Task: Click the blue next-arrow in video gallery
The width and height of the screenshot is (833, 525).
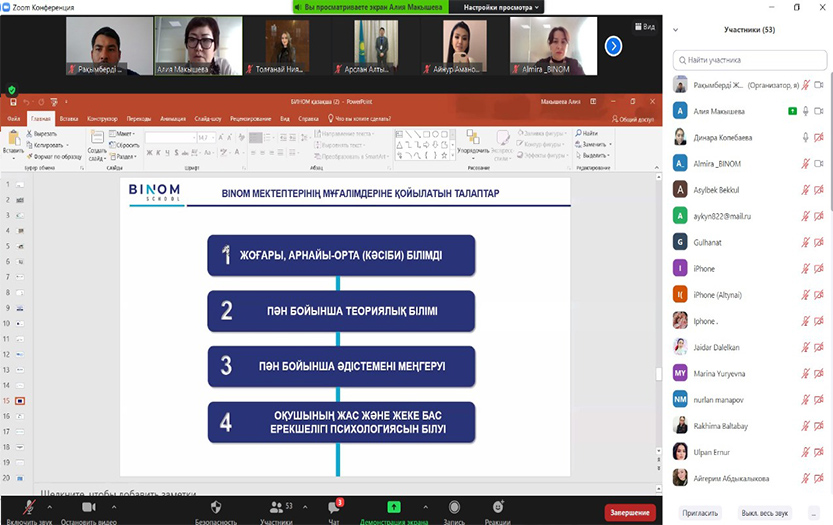Action: 614,46
